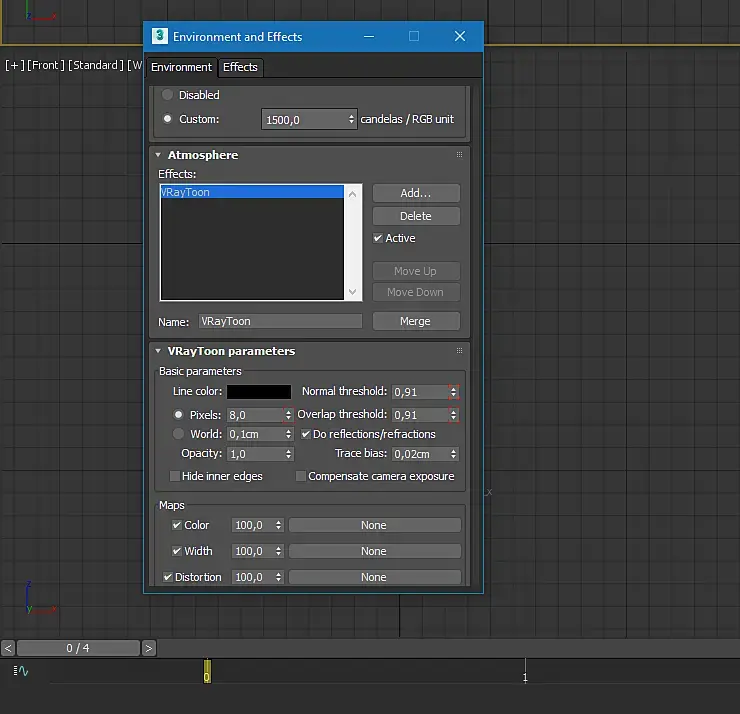The image size is (740, 714).
Task: Click the viewport Standard shading menu label
Action: tap(96, 65)
